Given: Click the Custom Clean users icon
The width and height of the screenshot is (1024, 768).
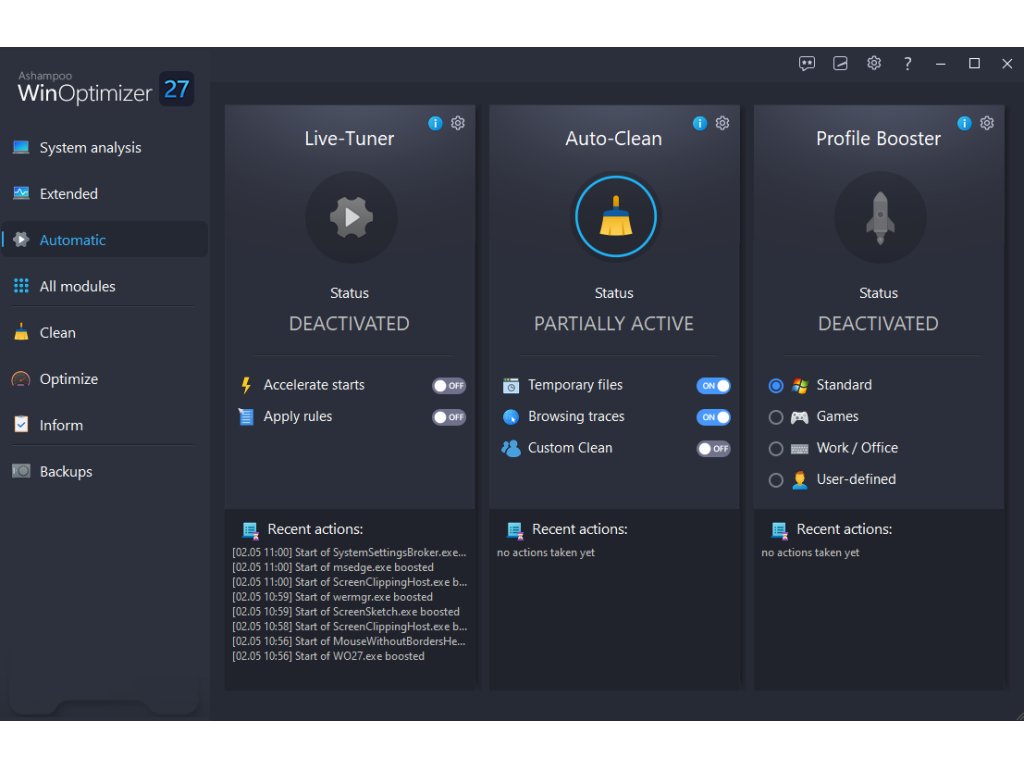Looking at the screenshot, I should (511, 448).
